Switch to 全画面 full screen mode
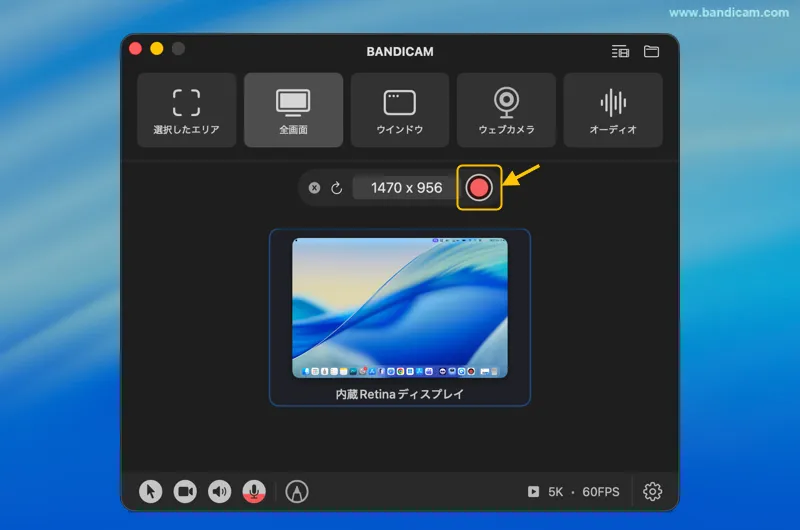This screenshot has width=800, height=530. pos(293,110)
